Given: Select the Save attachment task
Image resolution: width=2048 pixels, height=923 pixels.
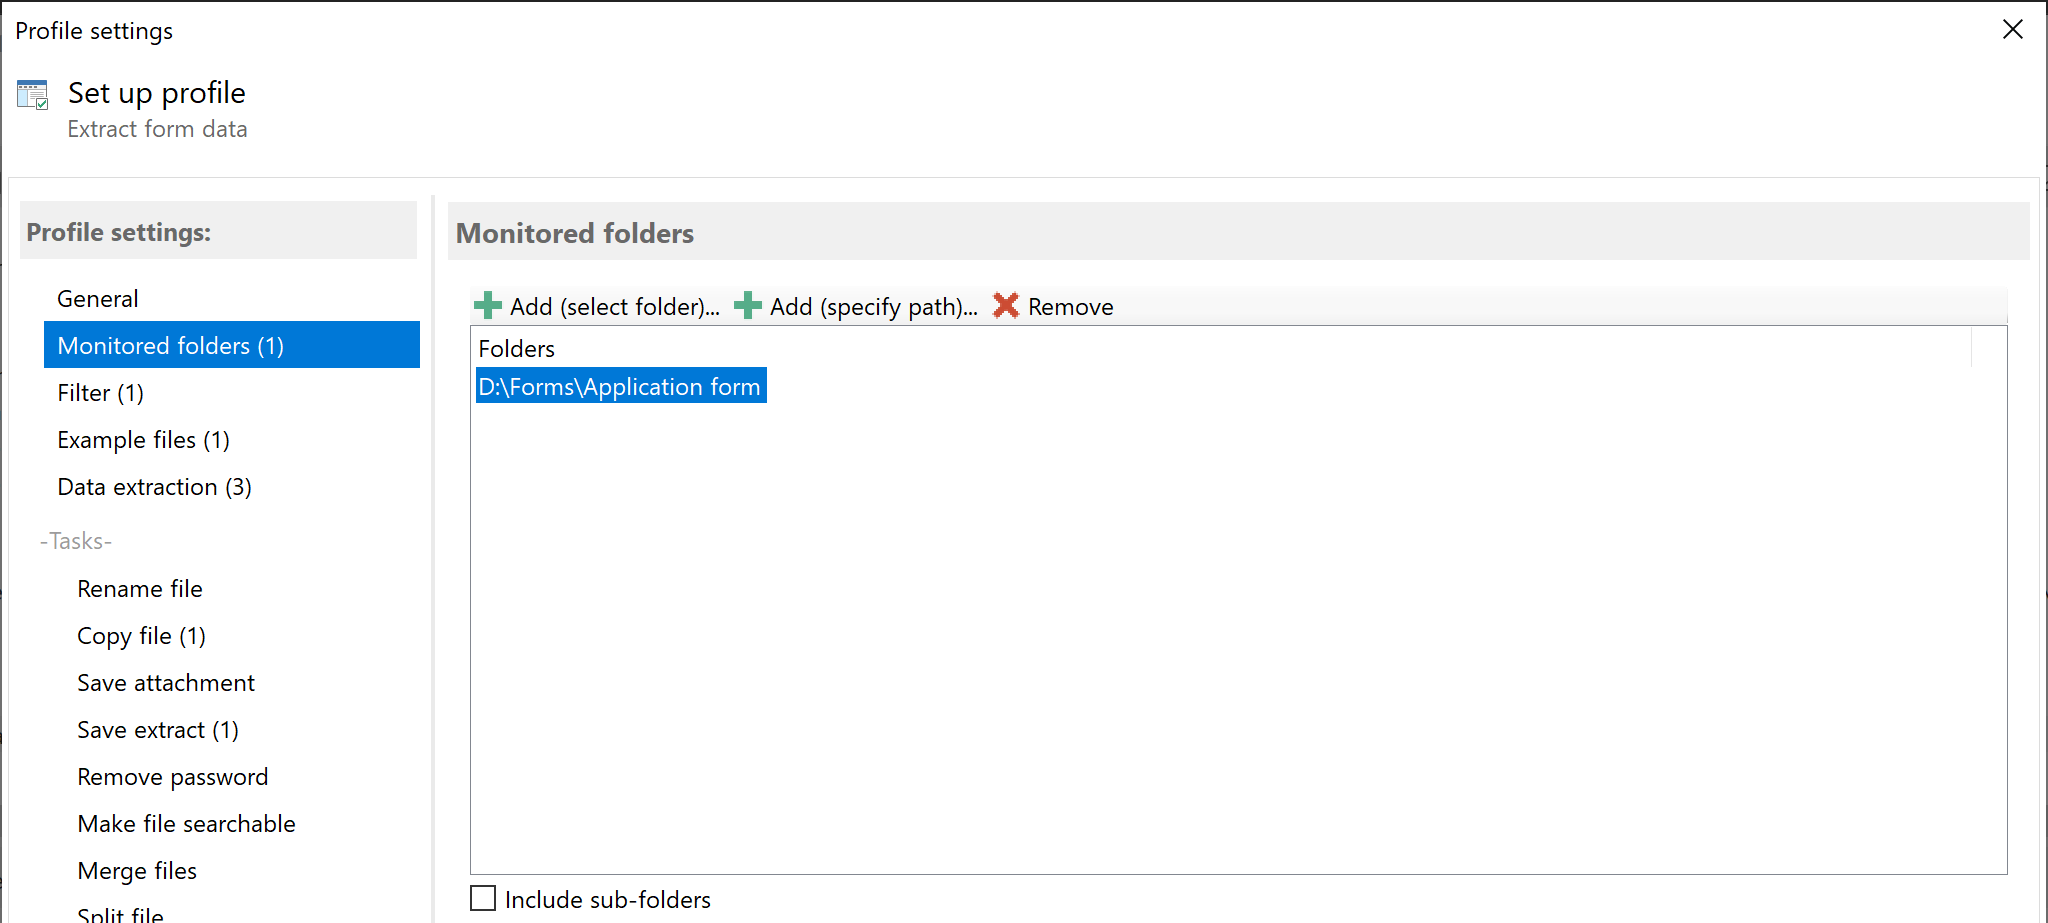Looking at the screenshot, I should (x=165, y=682).
